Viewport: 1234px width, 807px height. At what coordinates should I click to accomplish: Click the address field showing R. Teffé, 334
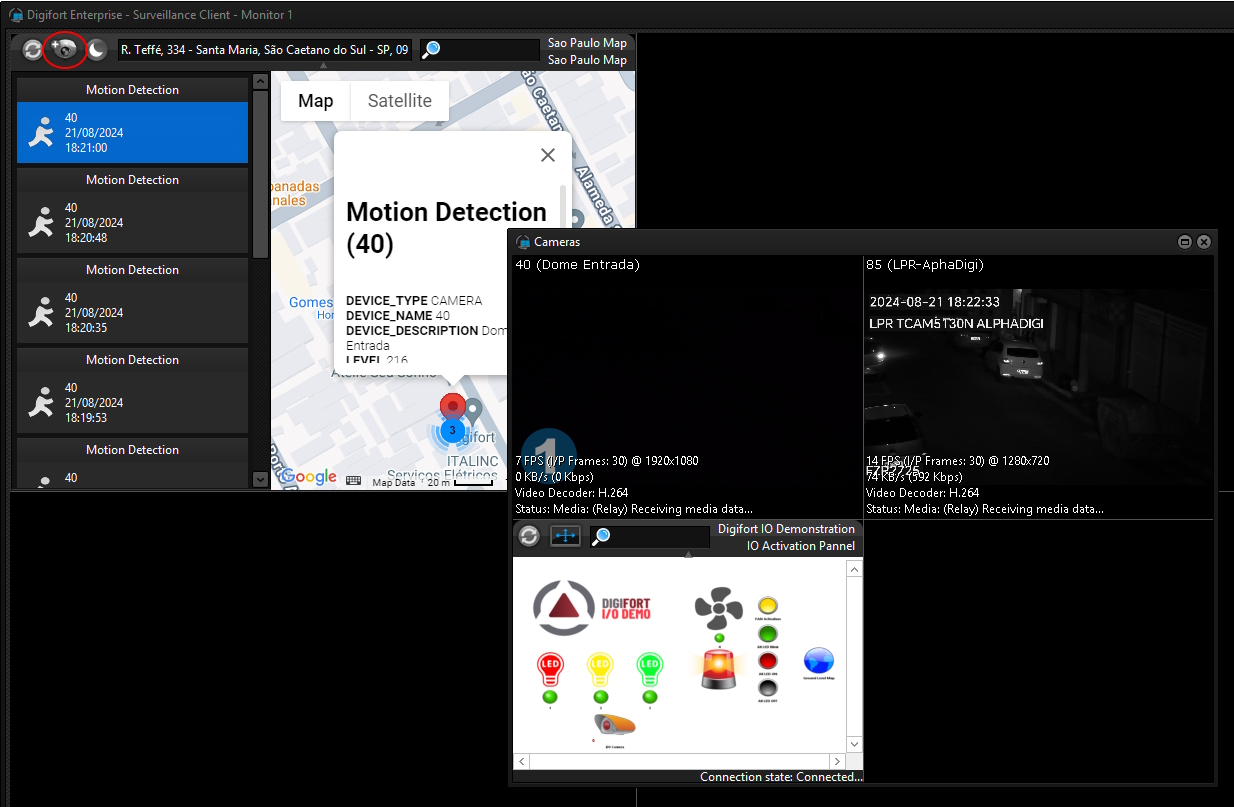tap(264, 50)
